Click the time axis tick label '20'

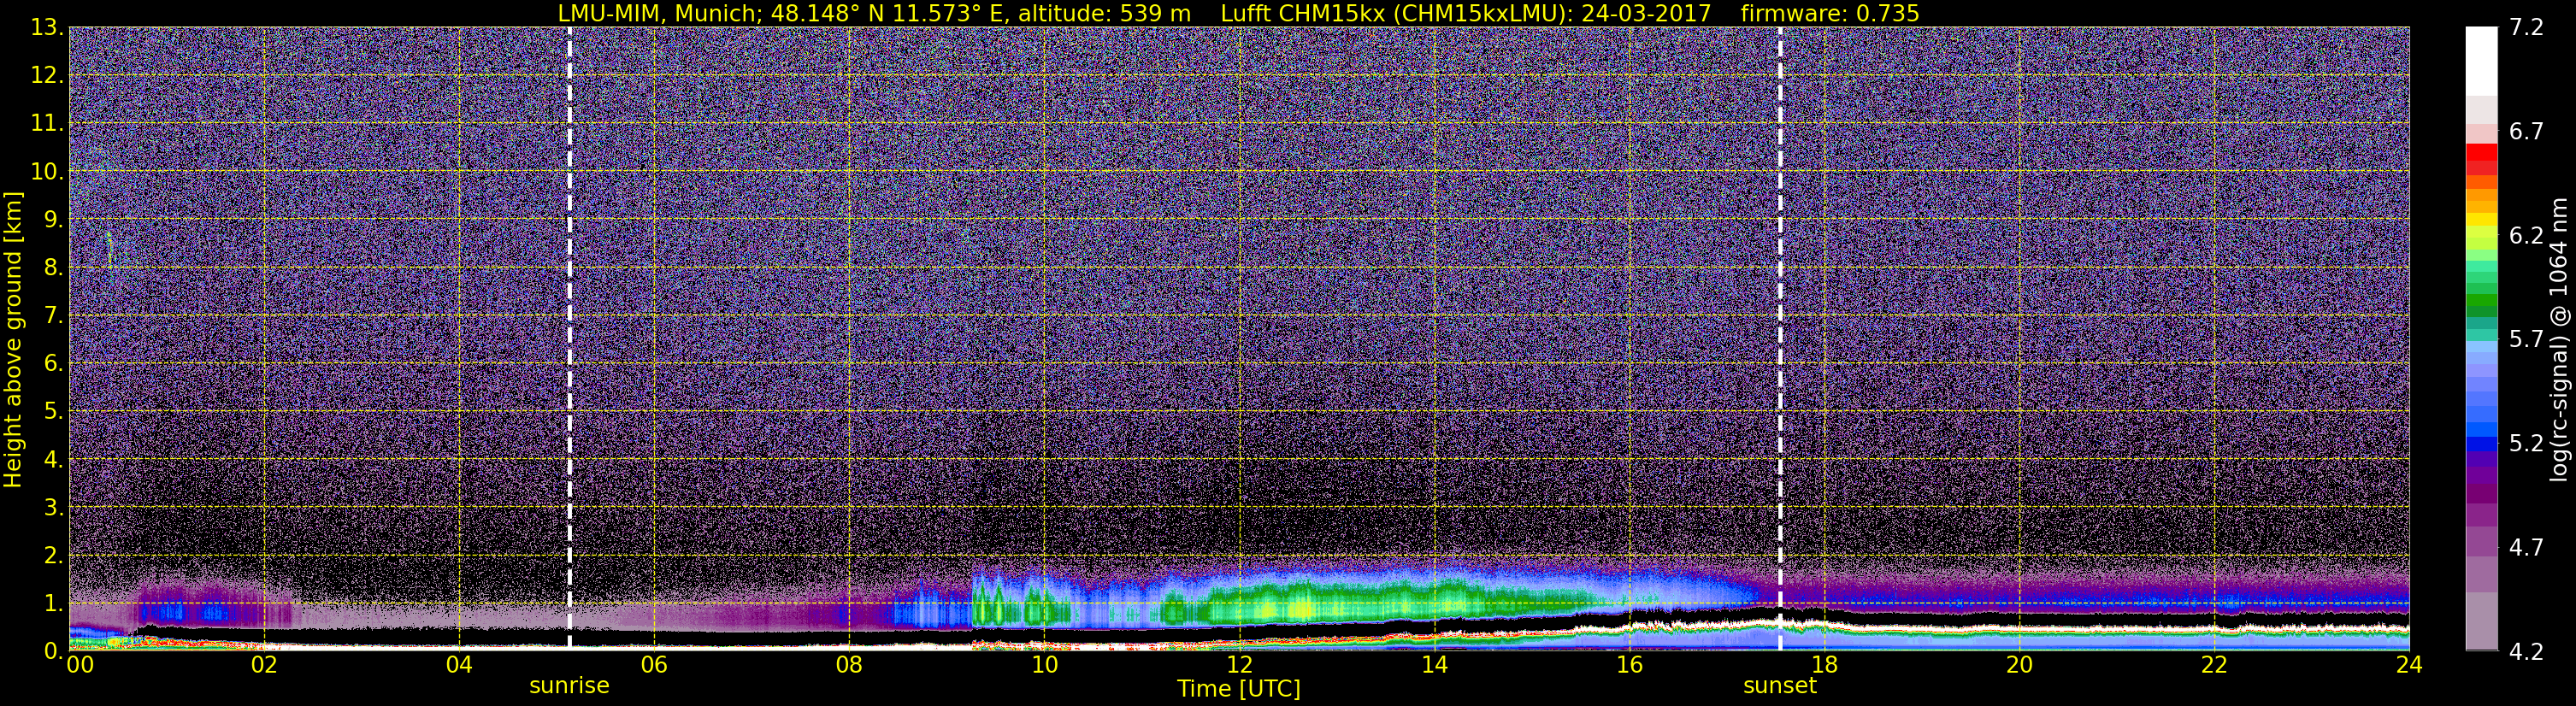coord(2019,665)
